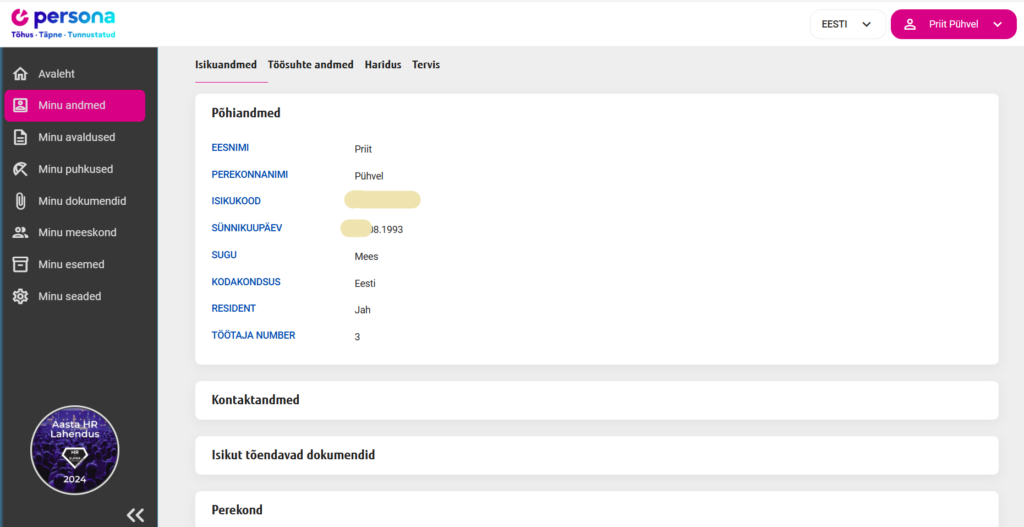Expand the Kontaktandmed section
The height and width of the screenshot is (527, 1024).
click(596, 400)
